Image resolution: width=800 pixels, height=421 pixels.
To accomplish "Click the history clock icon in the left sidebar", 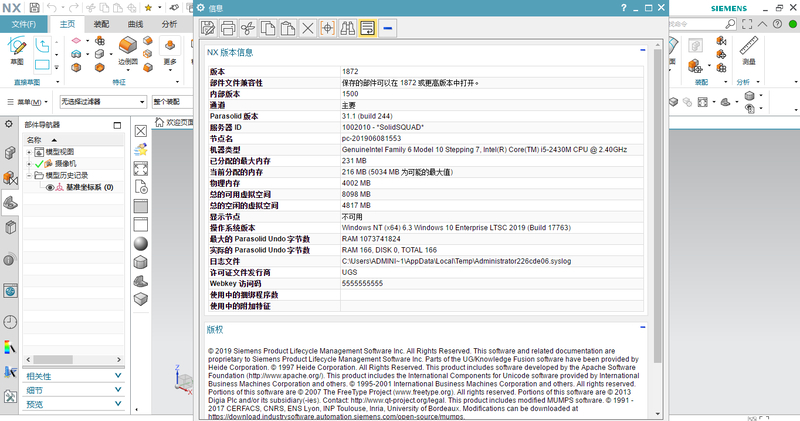I will pyautogui.click(x=10, y=321).
